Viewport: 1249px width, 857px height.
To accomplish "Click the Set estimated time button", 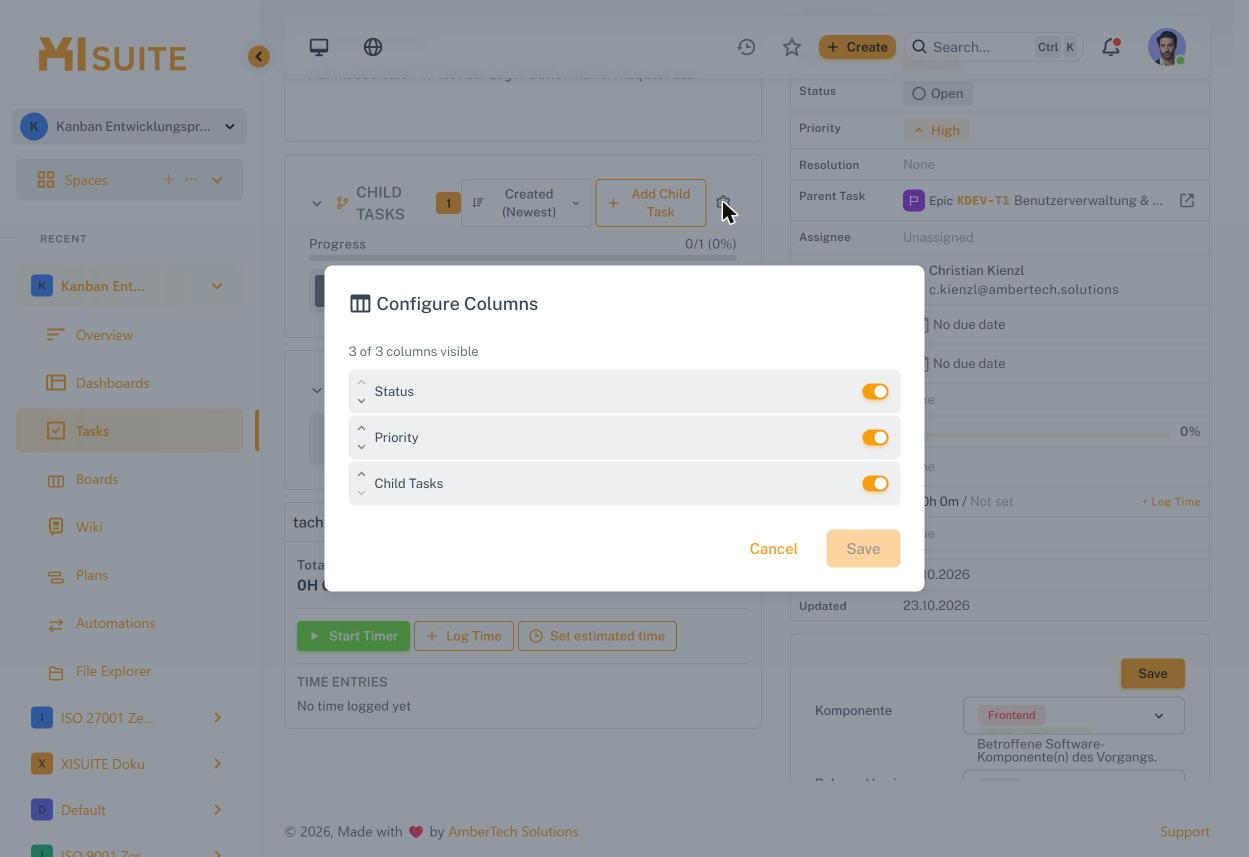I will (597, 636).
